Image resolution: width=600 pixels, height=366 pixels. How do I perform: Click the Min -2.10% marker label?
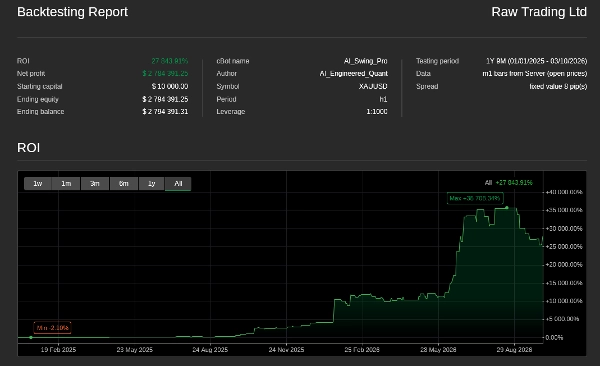coord(52,328)
